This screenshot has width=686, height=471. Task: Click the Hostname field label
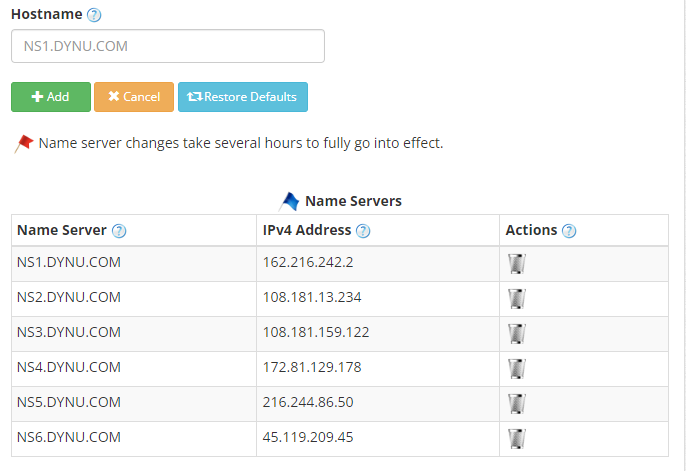[46, 14]
